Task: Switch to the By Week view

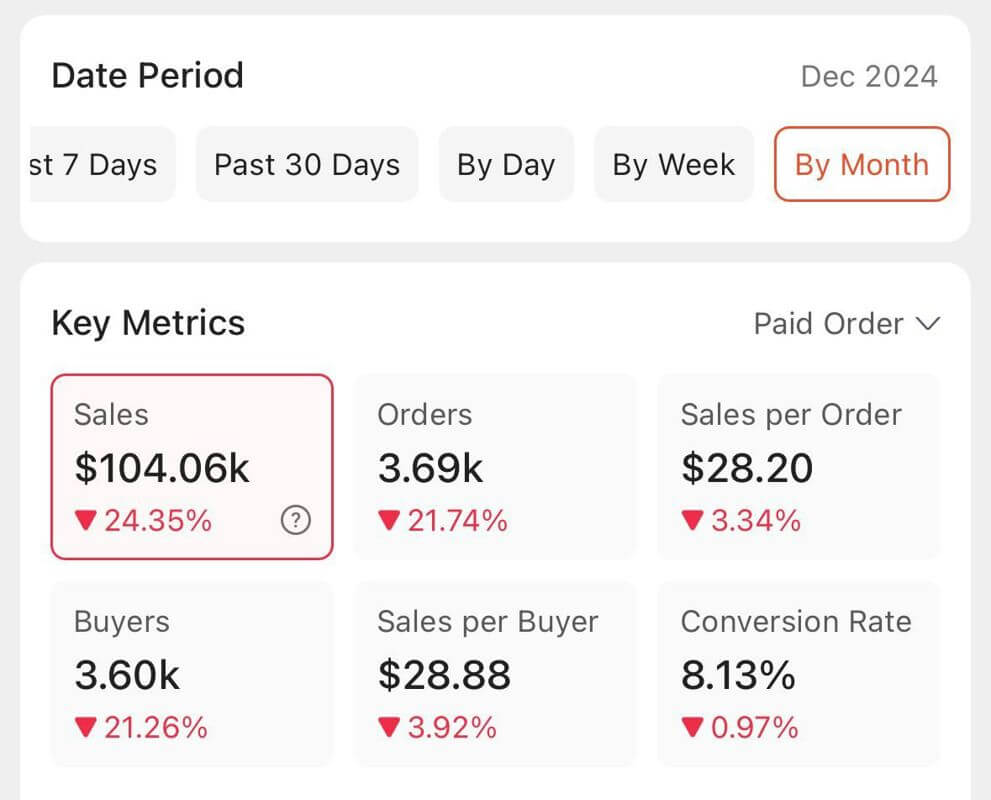Action: [673, 164]
